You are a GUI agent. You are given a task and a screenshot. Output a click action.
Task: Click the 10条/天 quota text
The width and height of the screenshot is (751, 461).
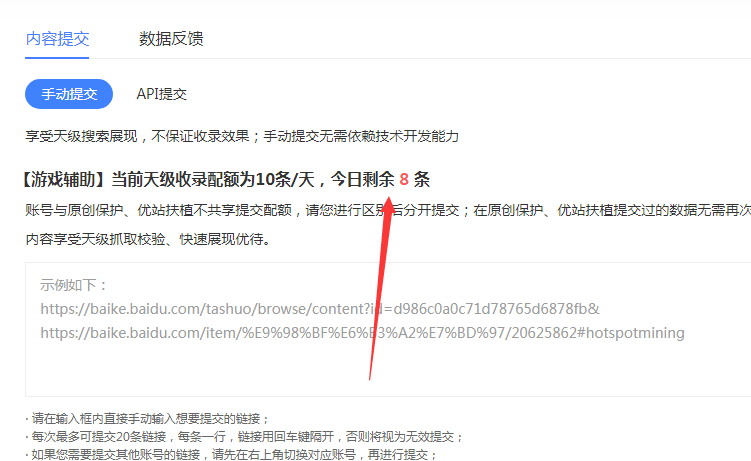[285, 180]
